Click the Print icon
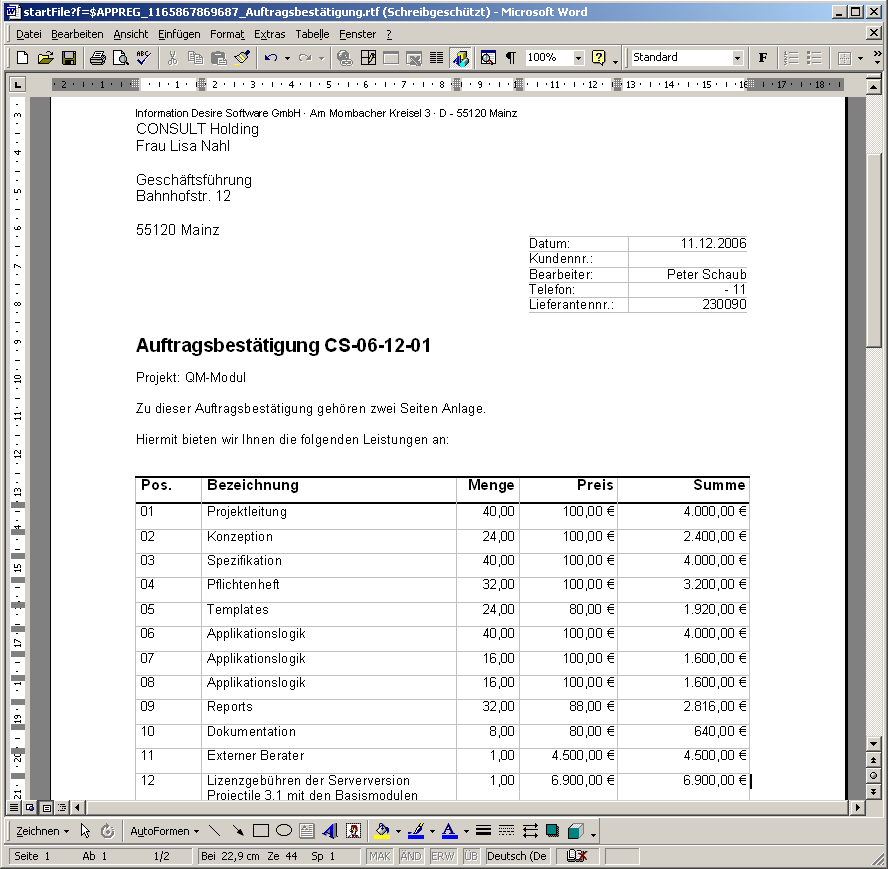The height and width of the screenshot is (869, 888). point(97,58)
